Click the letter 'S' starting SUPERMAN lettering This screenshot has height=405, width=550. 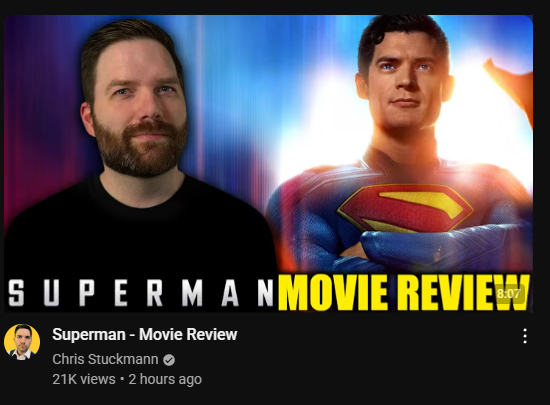[16, 293]
